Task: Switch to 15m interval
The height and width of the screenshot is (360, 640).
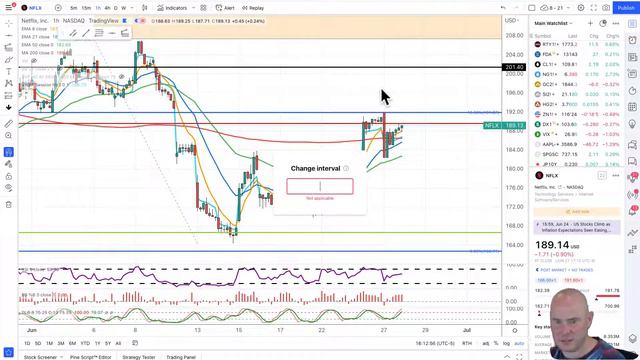Action: click(x=86, y=8)
